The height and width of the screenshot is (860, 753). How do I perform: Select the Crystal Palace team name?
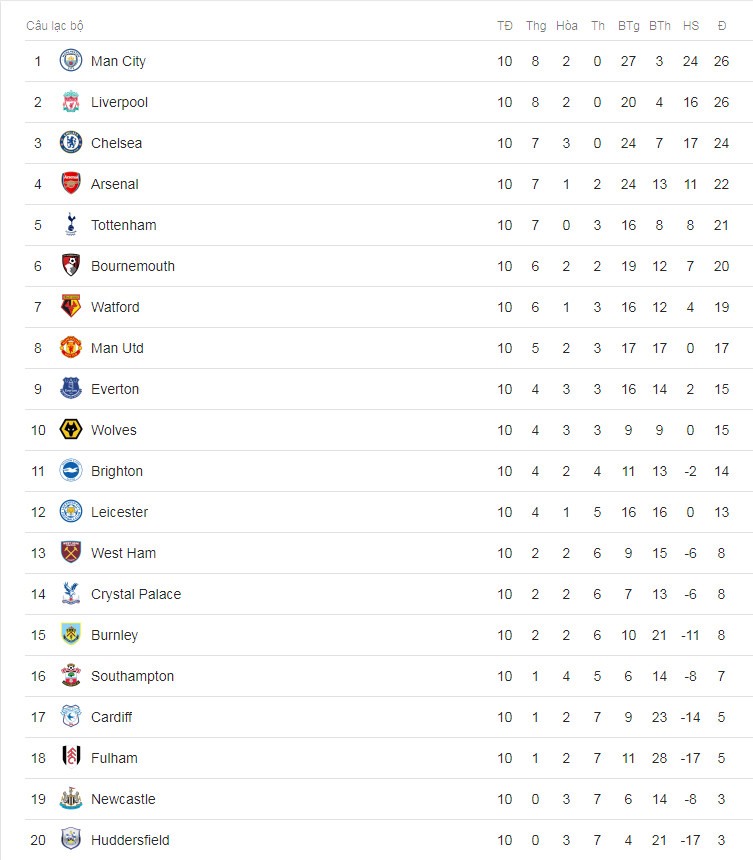tap(136, 594)
